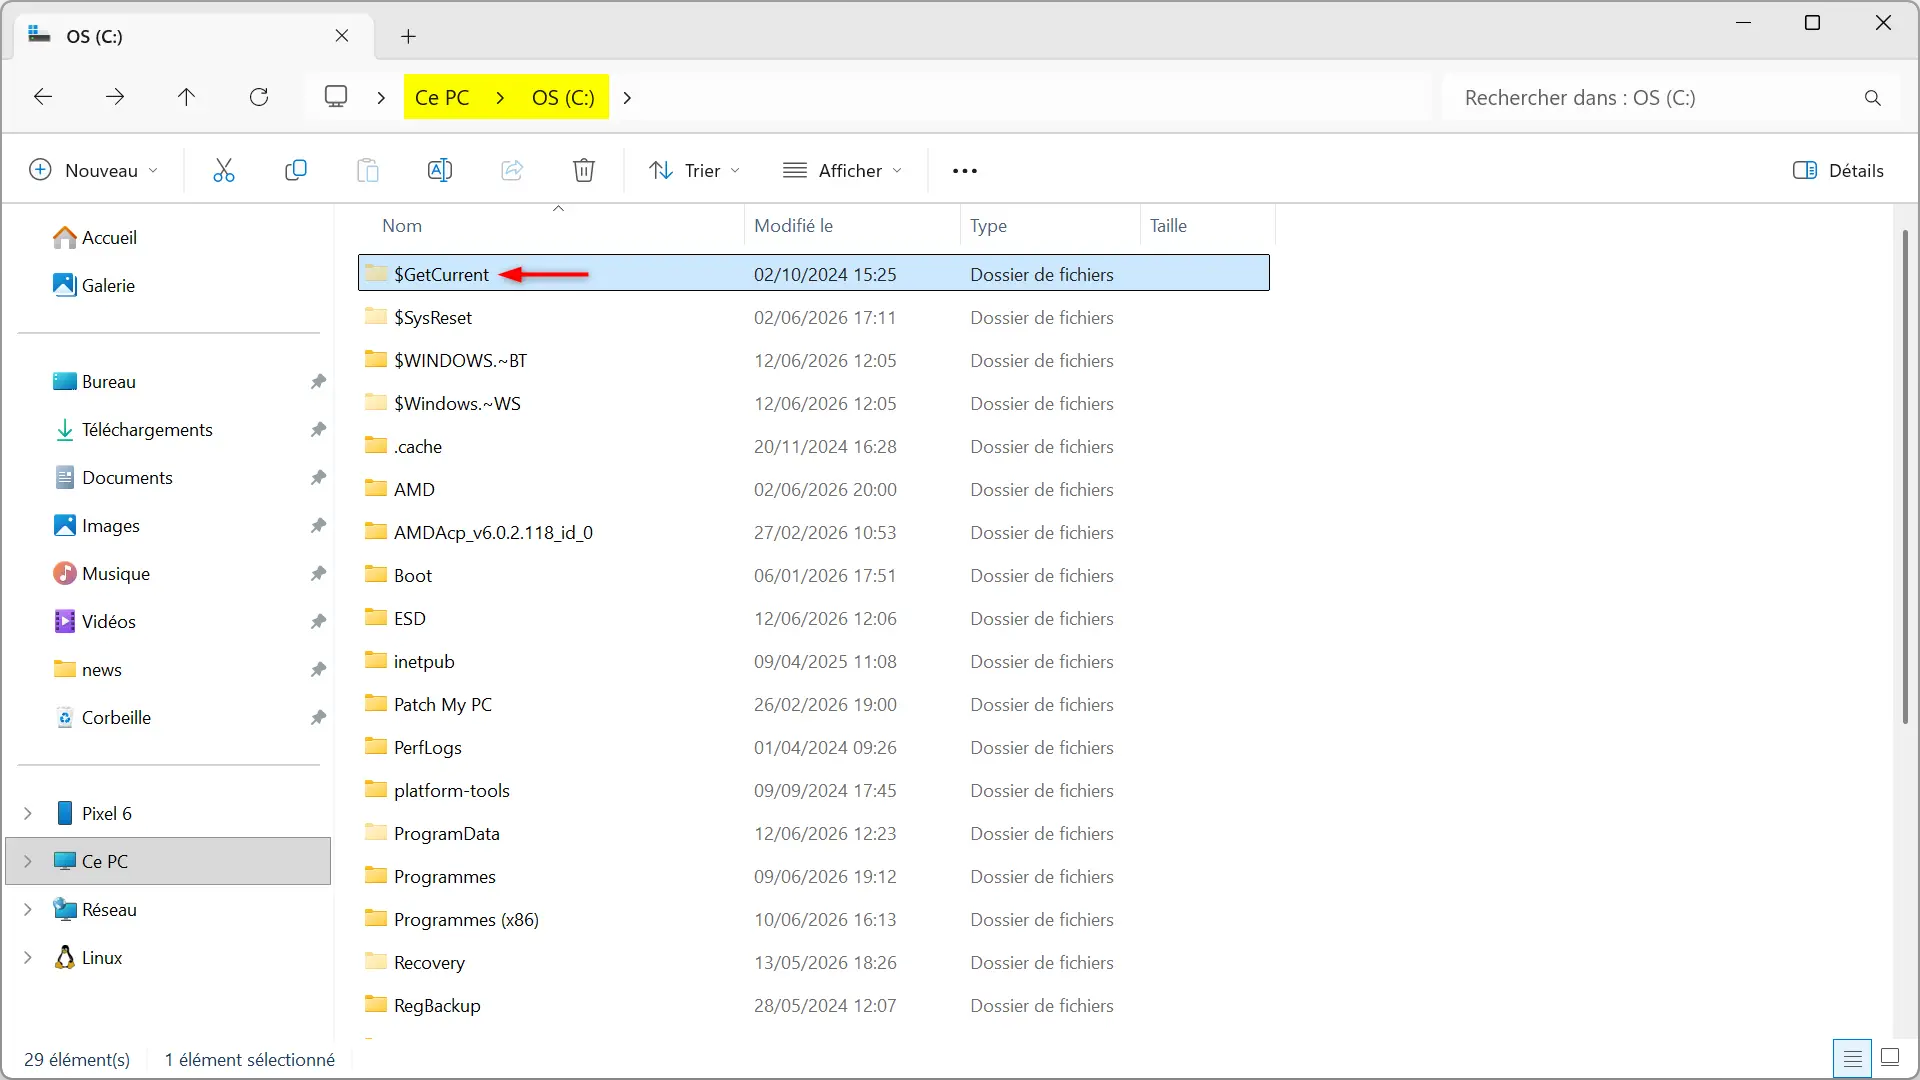Switch to details list view icon
Viewport: 1920px width, 1080px height.
coord(1852,1058)
